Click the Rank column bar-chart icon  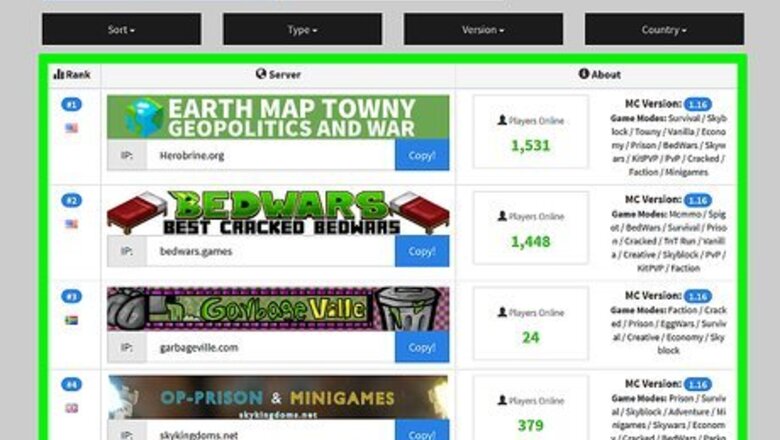point(59,74)
